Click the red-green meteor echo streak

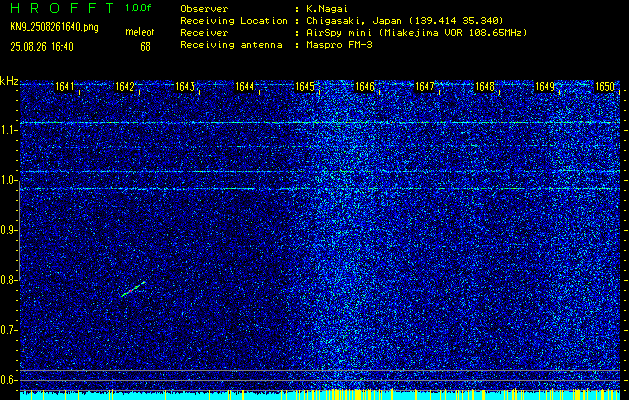(x=133, y=289)
